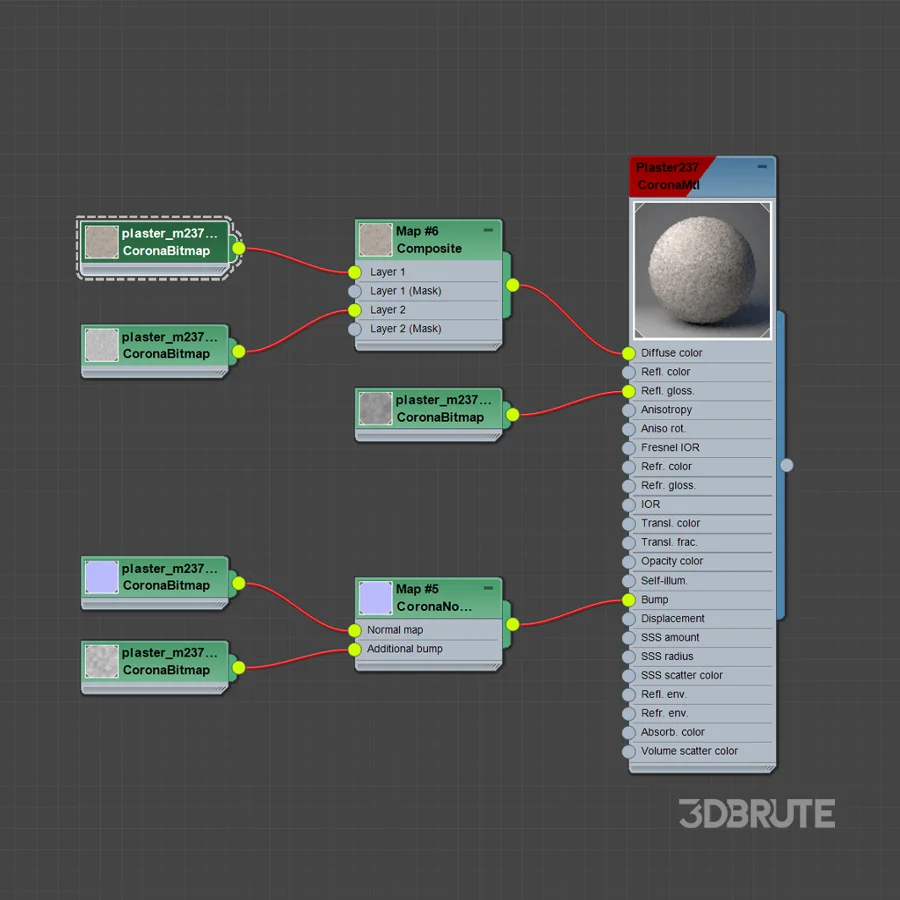Collapse the Map #5 CoronaNormal node
Screen dimensions: 900x900
(x=488, y=588)
